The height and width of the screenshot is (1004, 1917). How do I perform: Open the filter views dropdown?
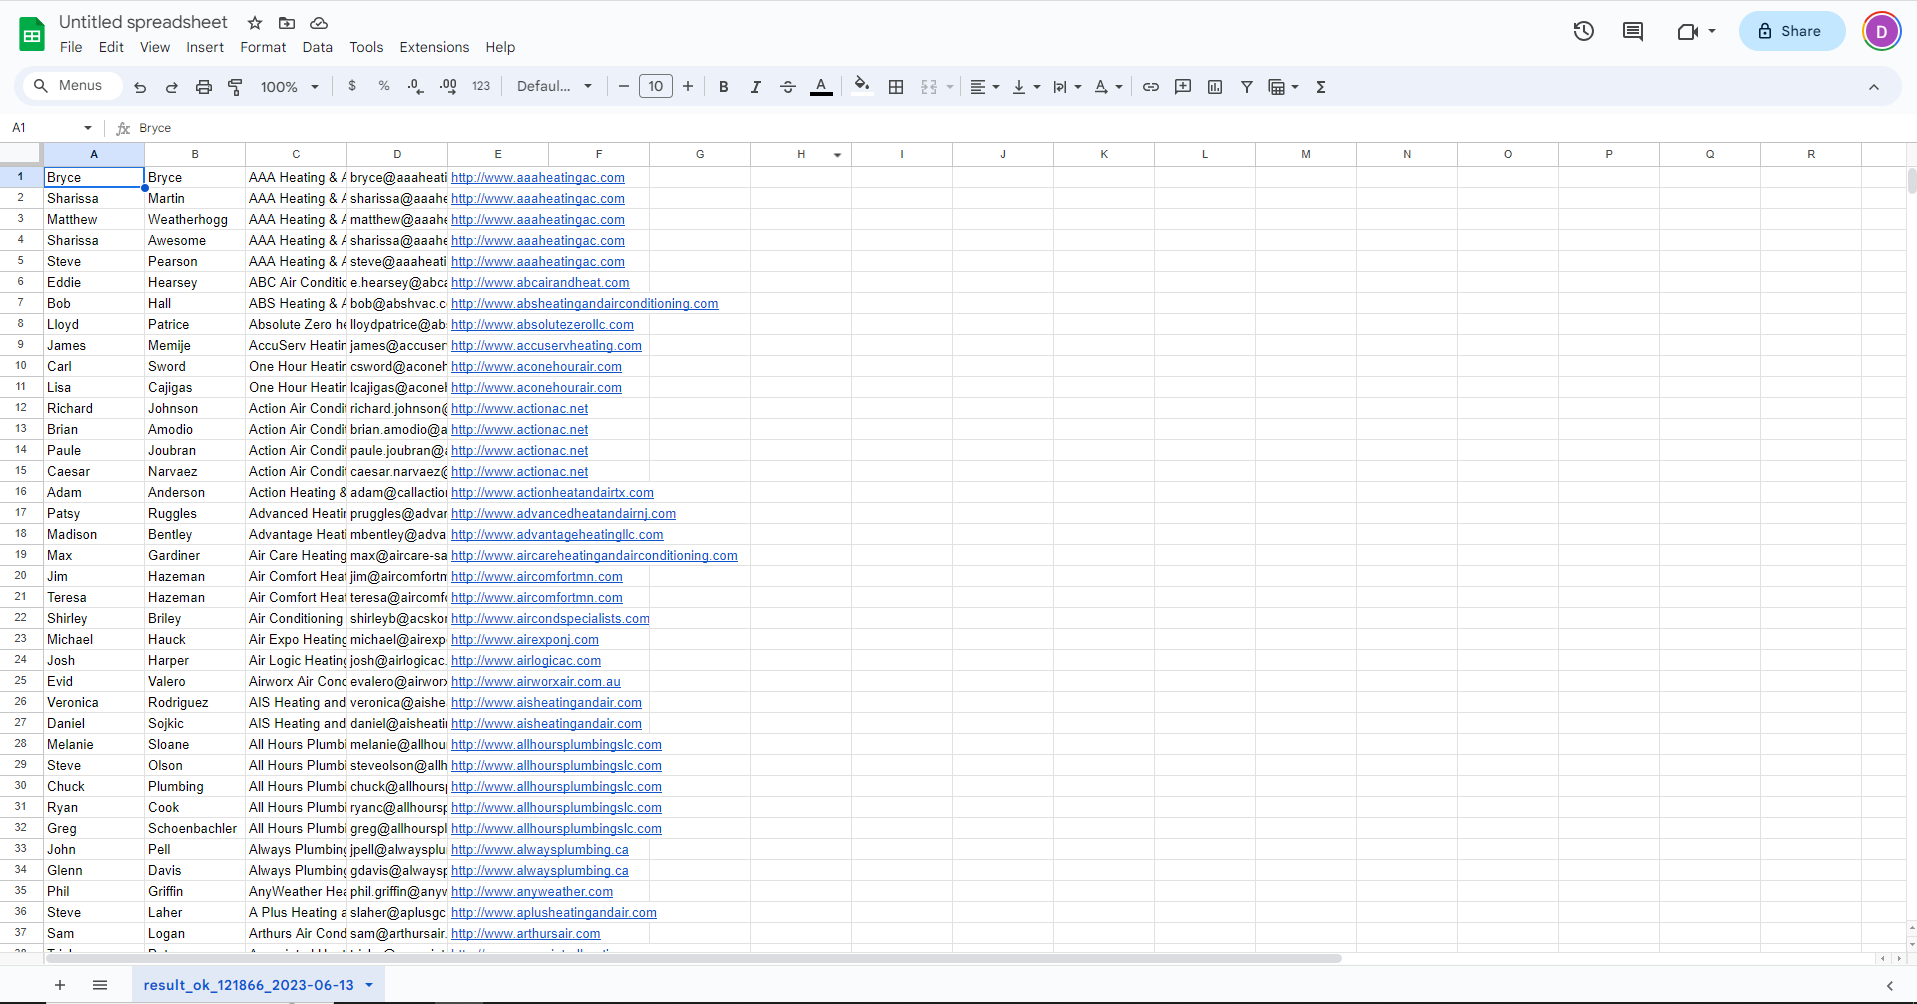tap(1284, 87)
